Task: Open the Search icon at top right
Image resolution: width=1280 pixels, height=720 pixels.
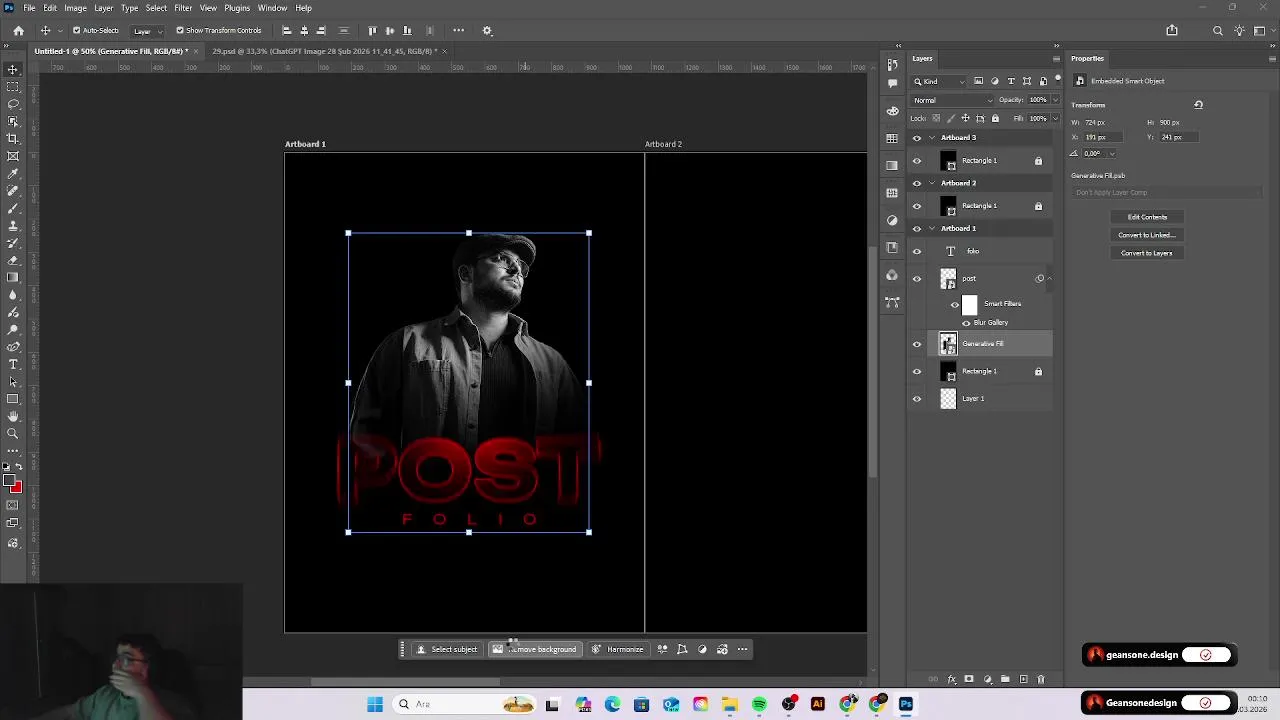Action: pyautogui.click(x=1217, y=31)
